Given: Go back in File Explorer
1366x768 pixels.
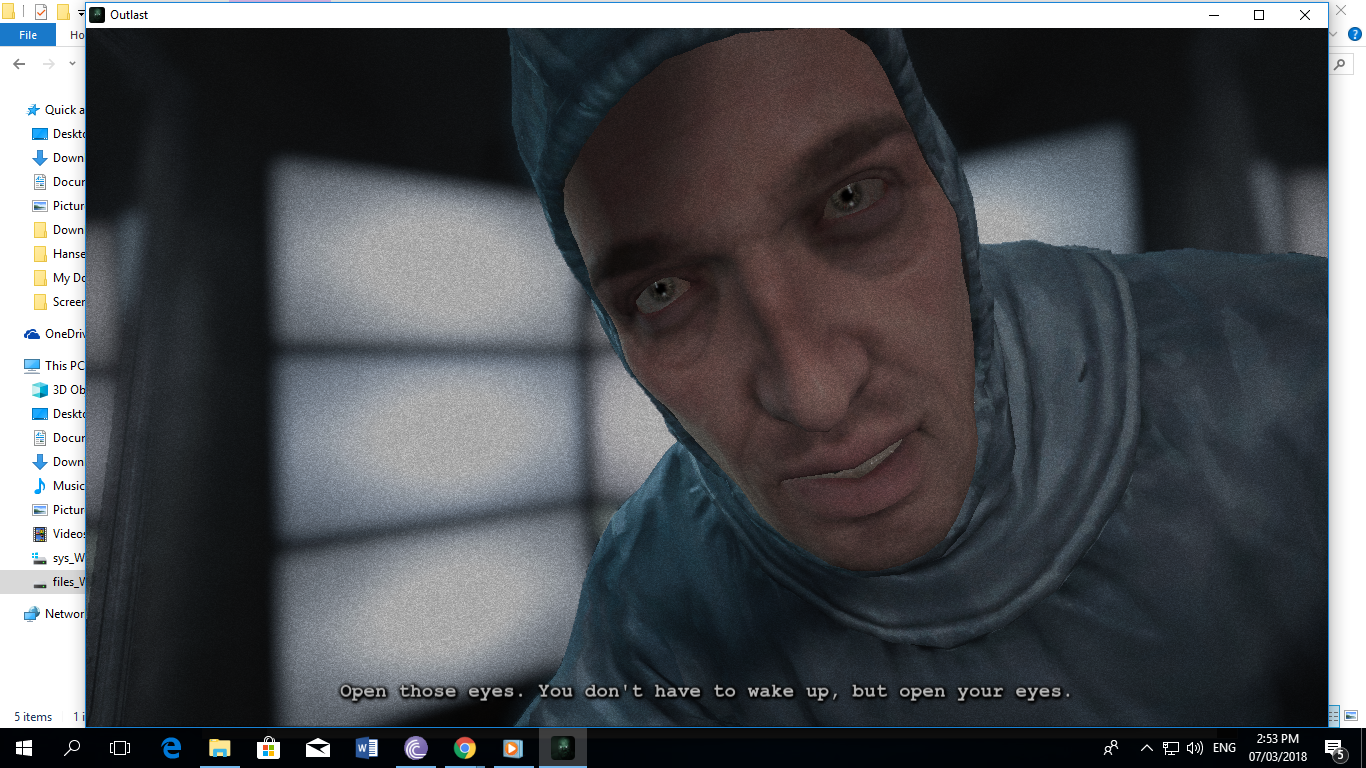Looking at the screenshot, I should [19, 63].
